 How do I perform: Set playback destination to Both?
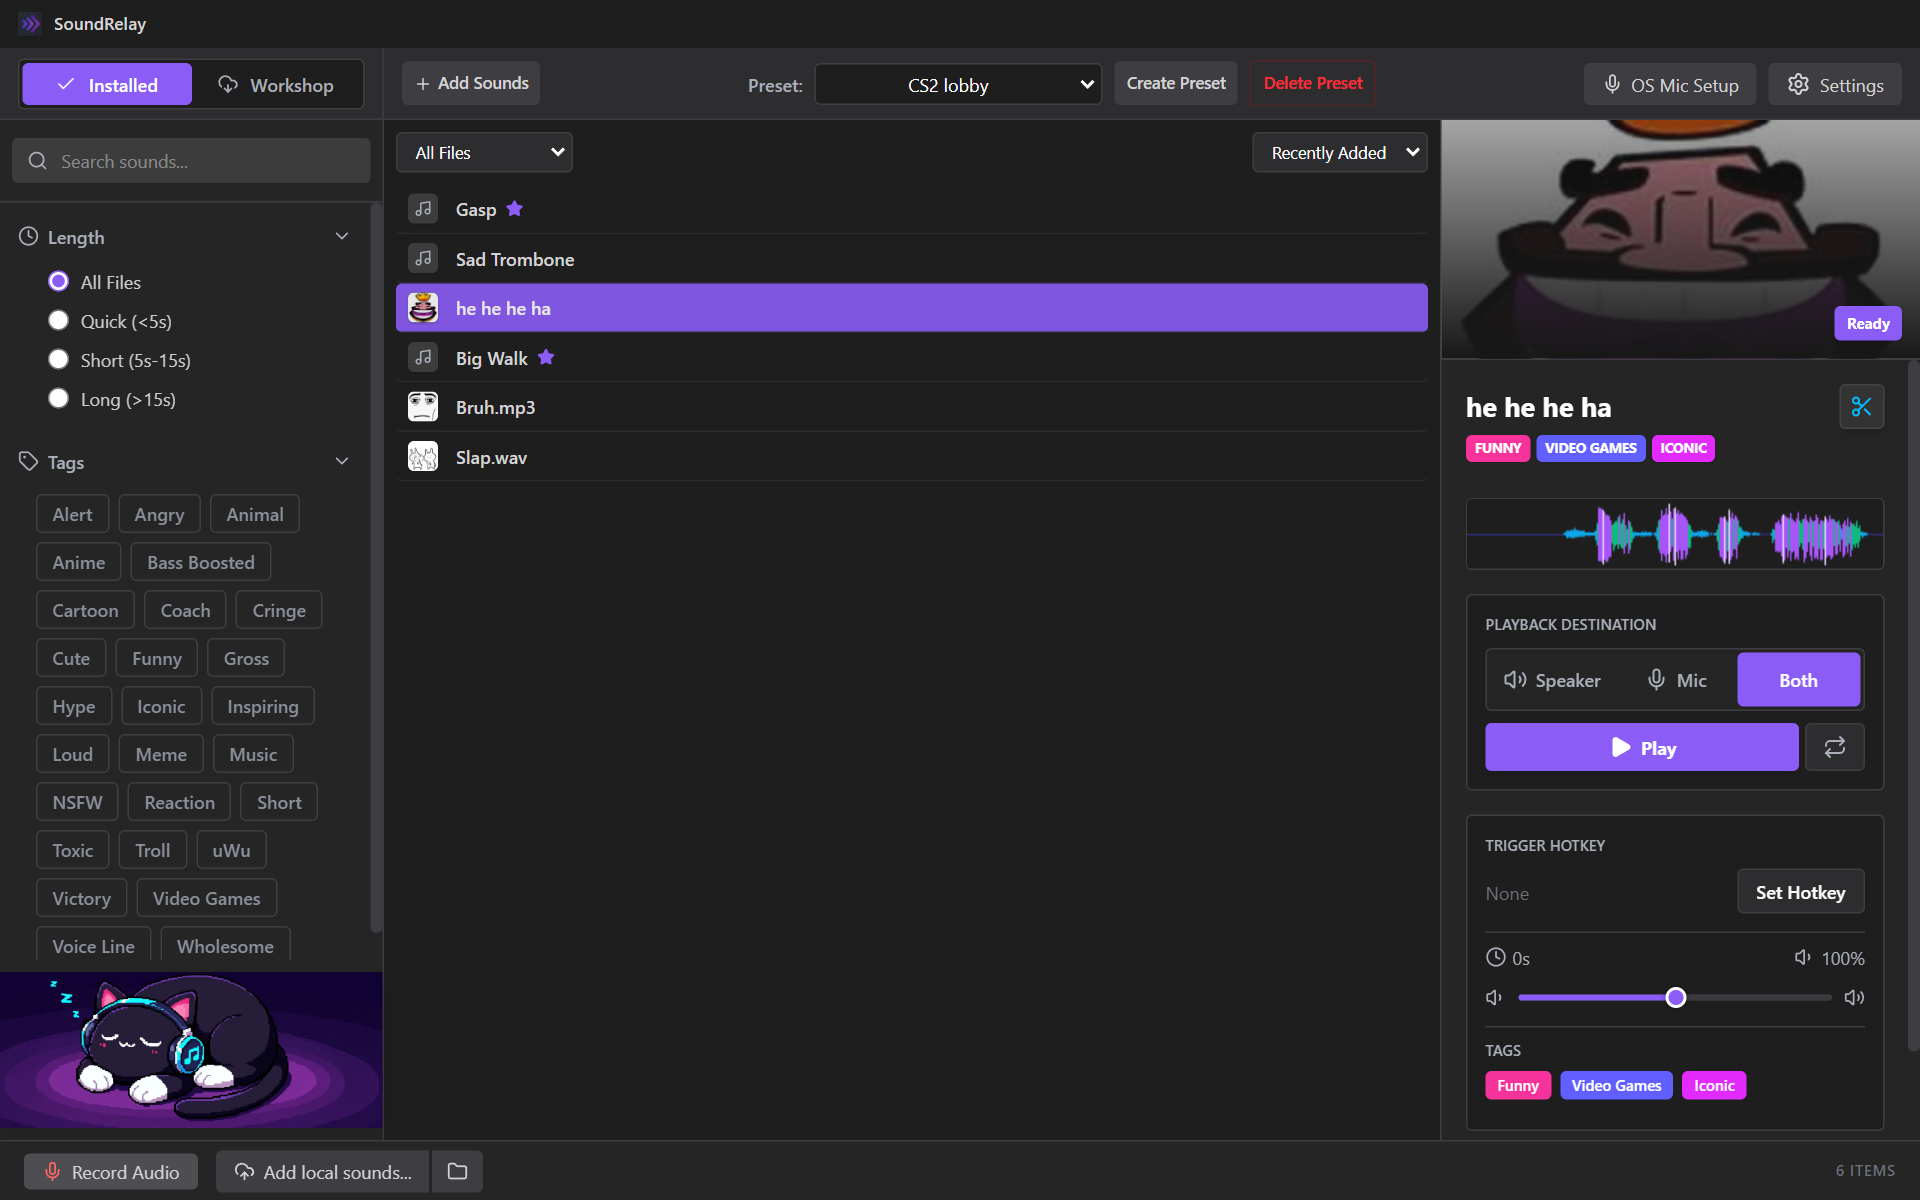[x=1798, y=680]
